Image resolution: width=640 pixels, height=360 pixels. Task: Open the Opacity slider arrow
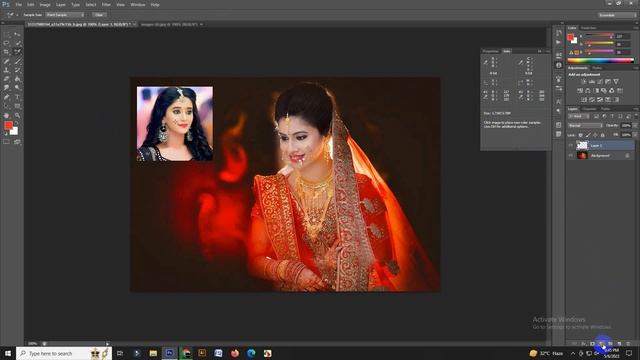[x=636, y=125]
